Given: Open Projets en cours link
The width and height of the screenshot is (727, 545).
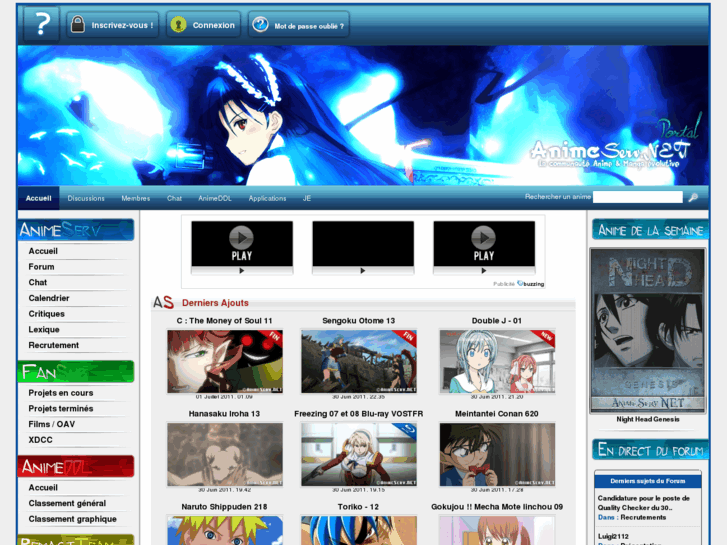Looking at the screenshot, I should 61,393.
